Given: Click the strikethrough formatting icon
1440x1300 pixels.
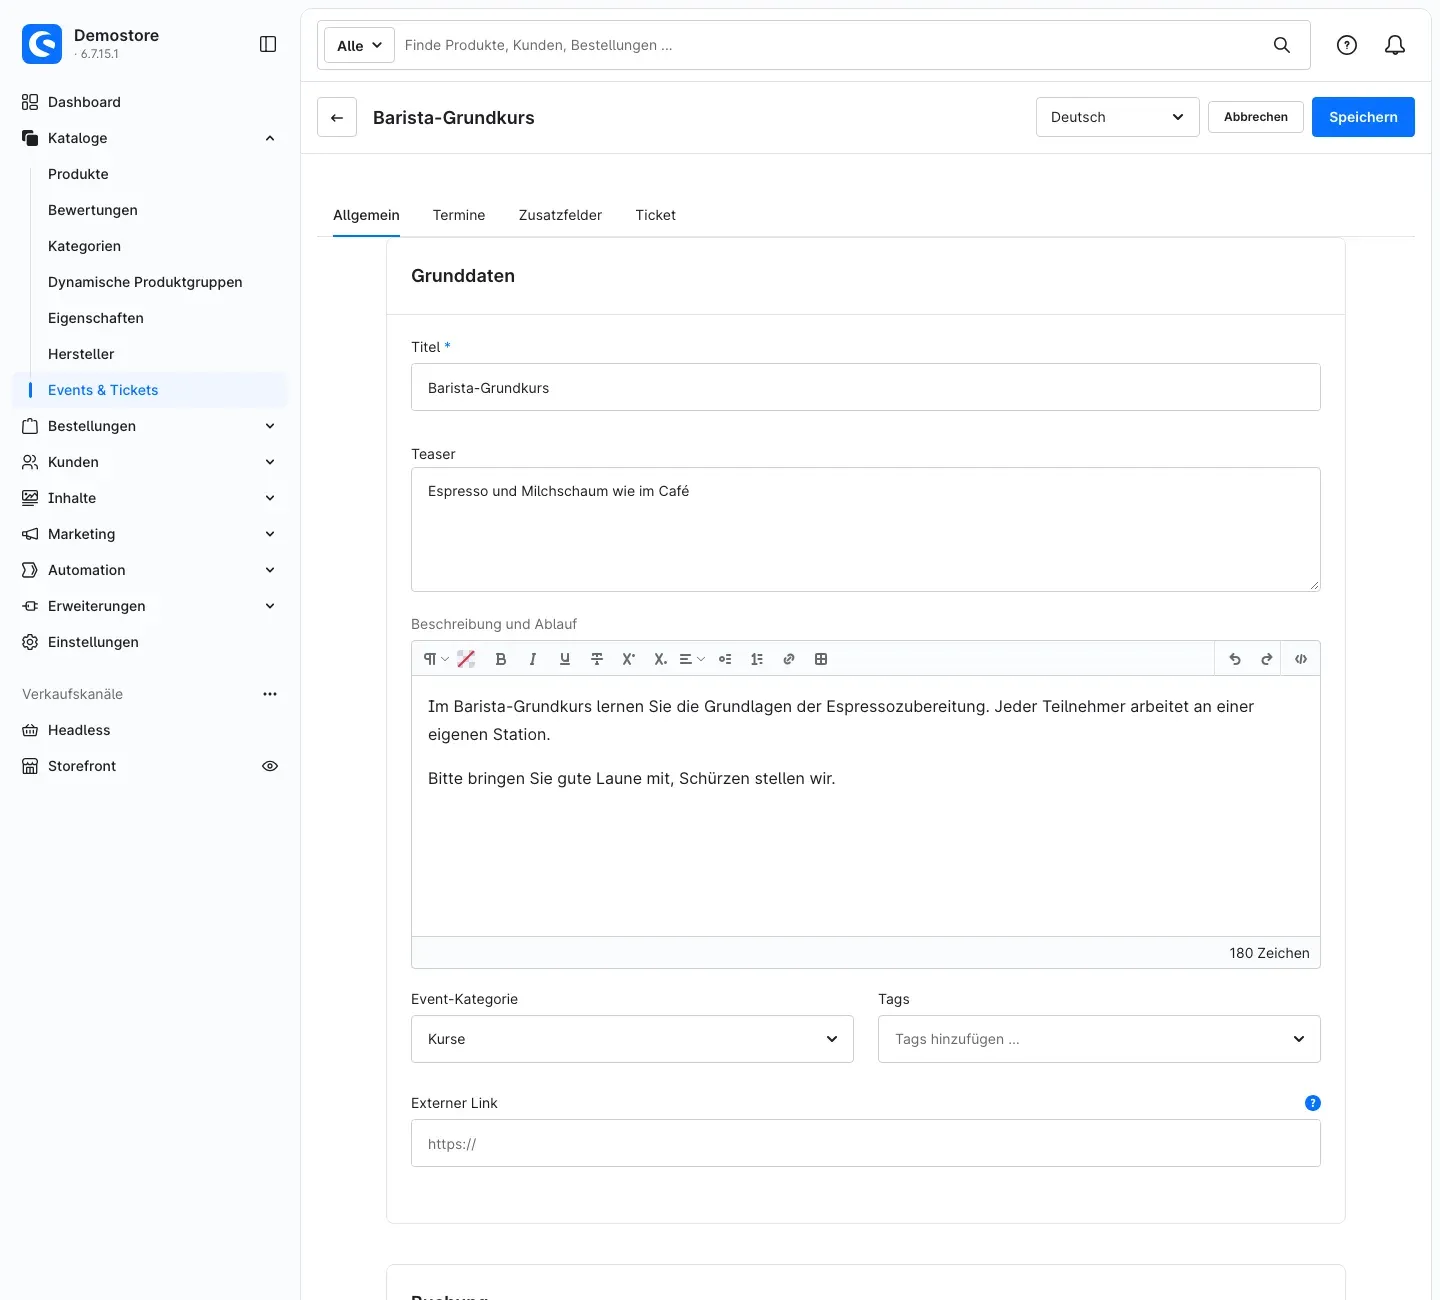Looking at the screenshot, I should pyautogui.click(x=597, y=659).
